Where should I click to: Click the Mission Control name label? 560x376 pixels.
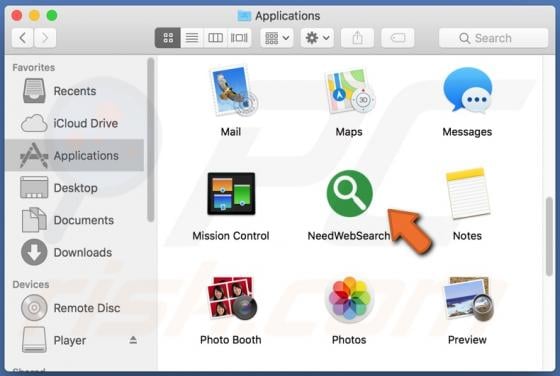[231, 236]
